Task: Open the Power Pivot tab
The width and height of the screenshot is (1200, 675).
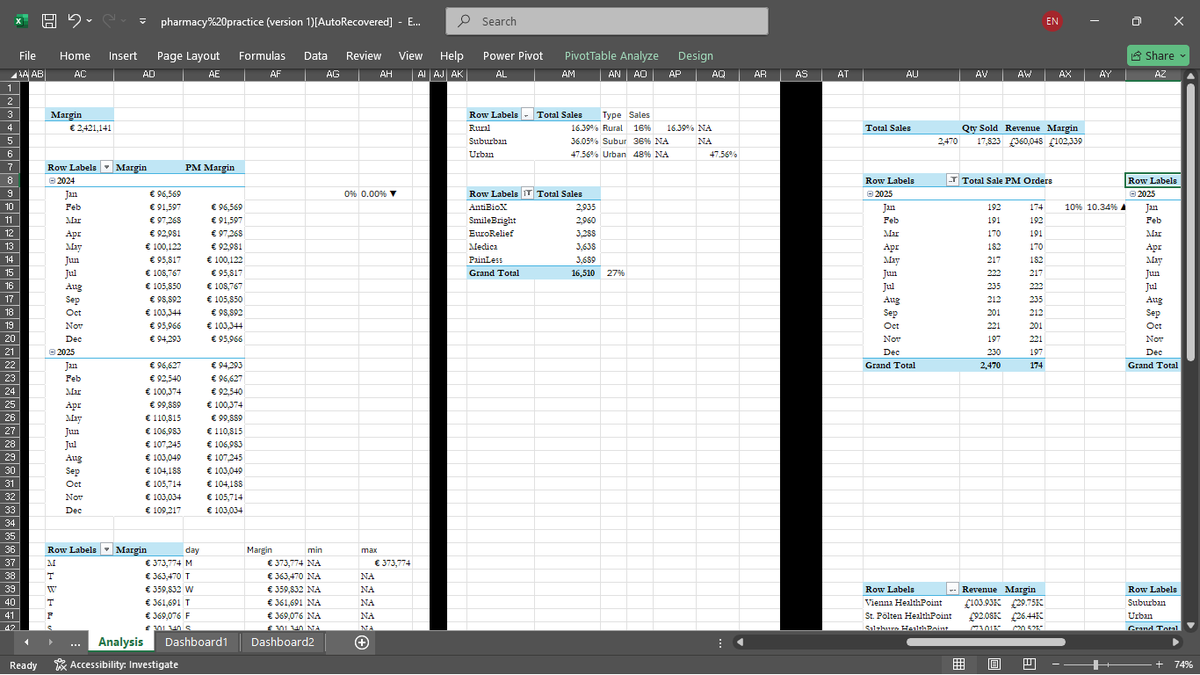Action: pos(513,56)
